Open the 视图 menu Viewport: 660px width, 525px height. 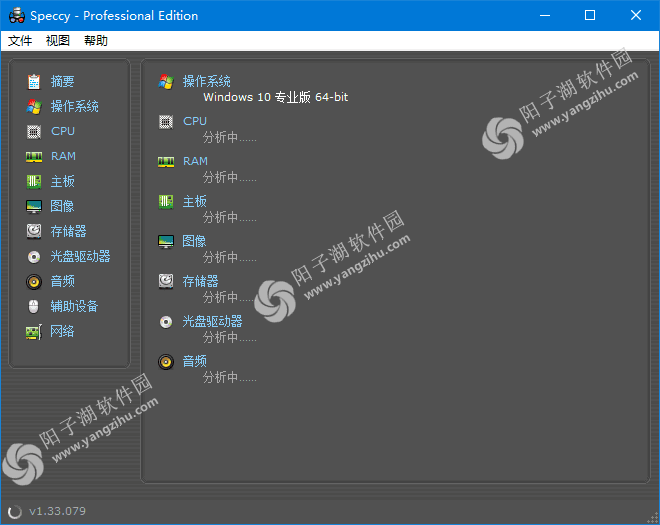58,41
